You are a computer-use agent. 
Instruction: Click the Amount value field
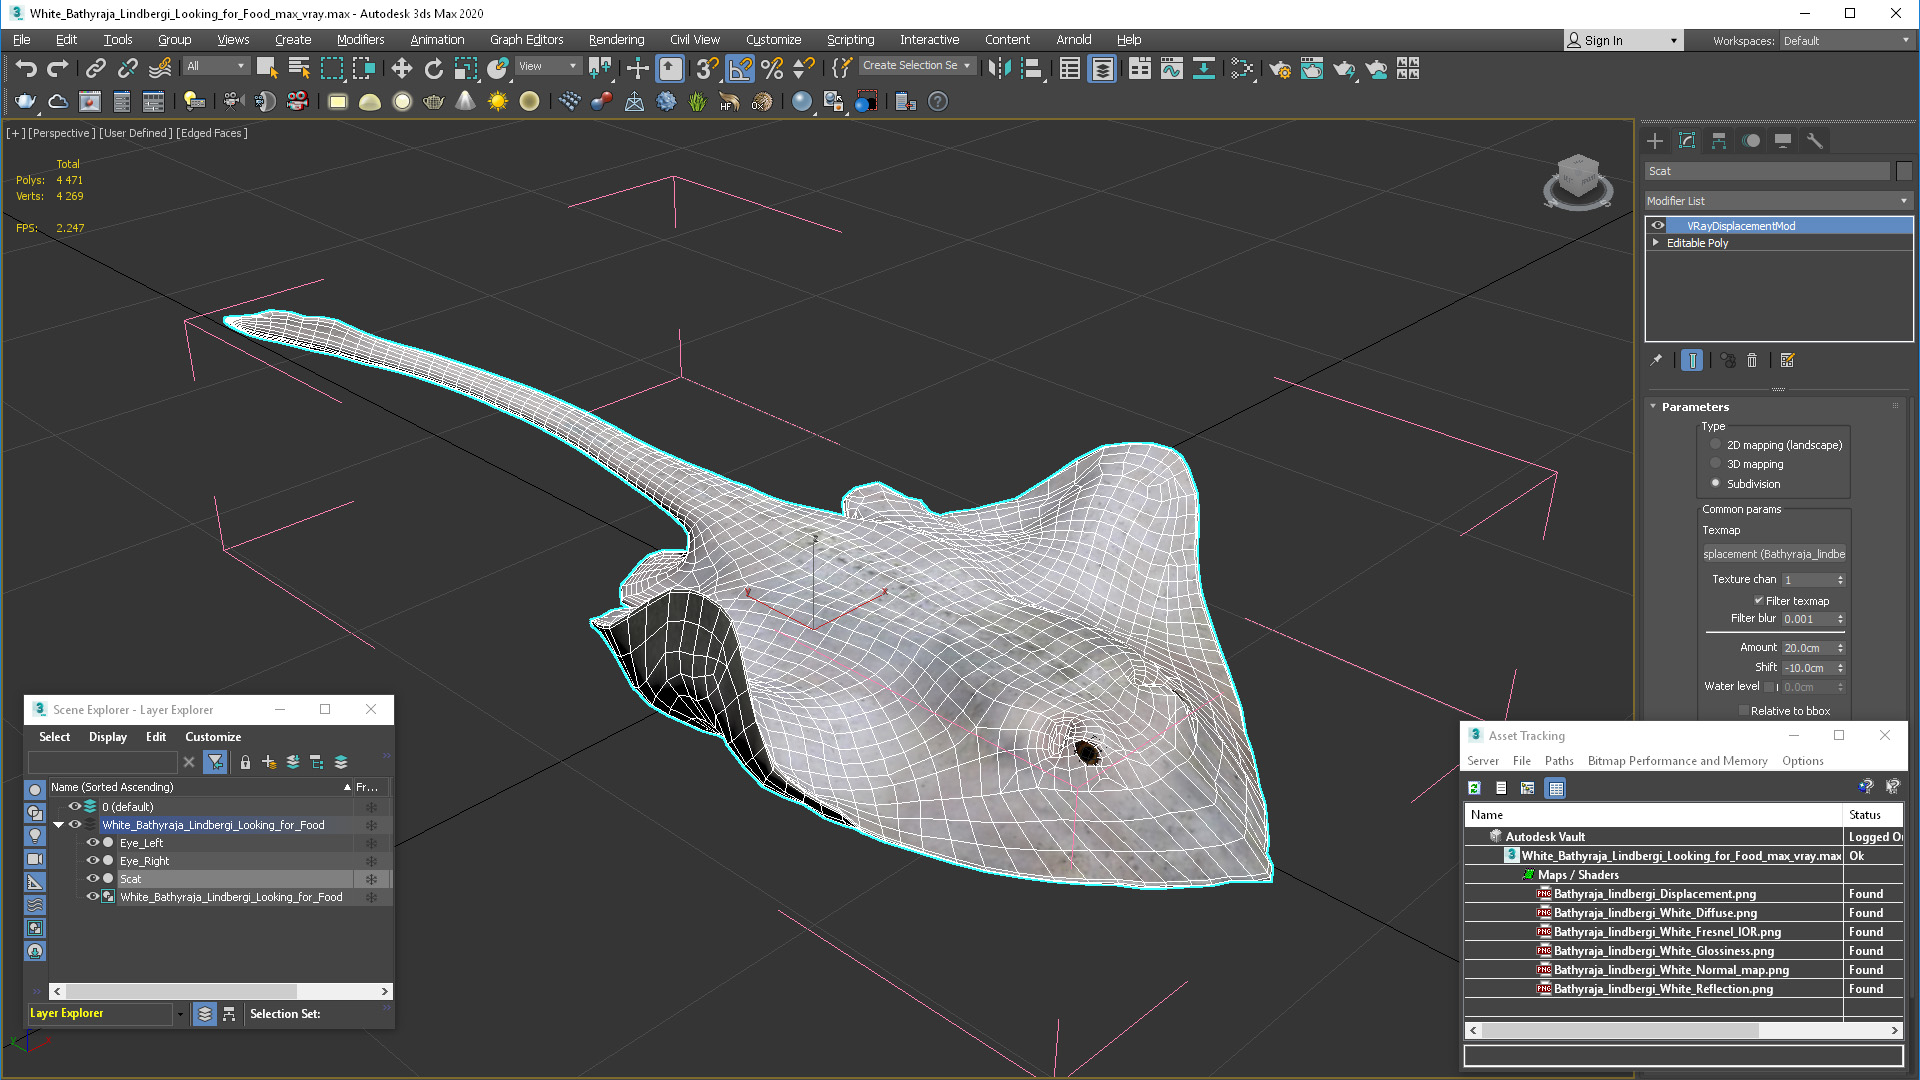pyautogui.click(x=1807, y=648)
